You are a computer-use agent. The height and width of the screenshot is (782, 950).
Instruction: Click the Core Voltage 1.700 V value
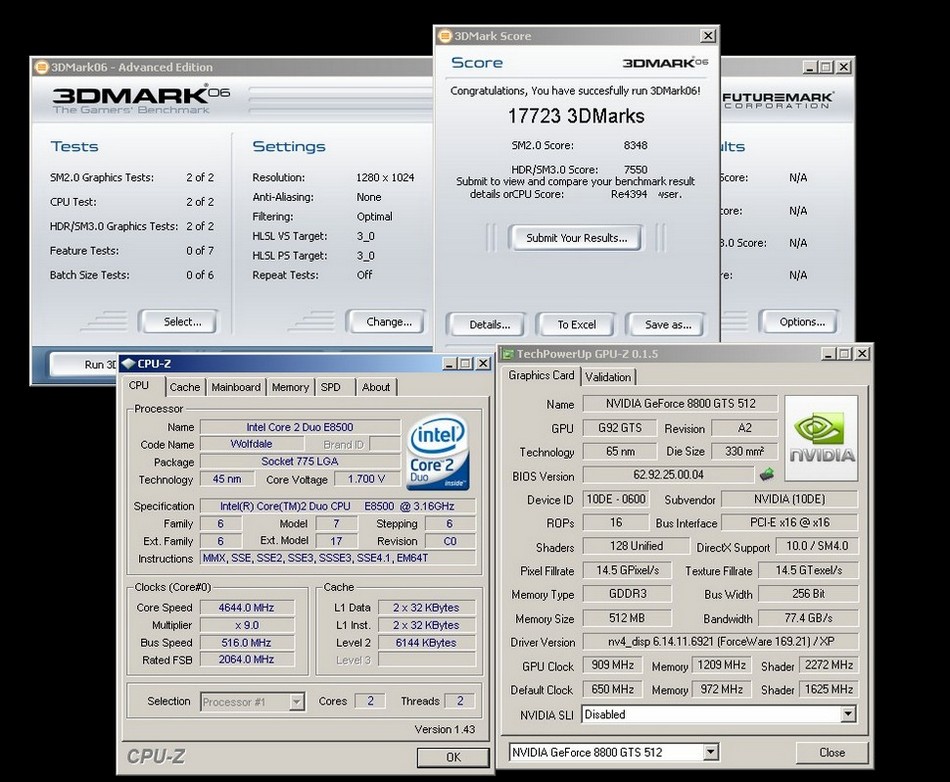pos(365,479)
